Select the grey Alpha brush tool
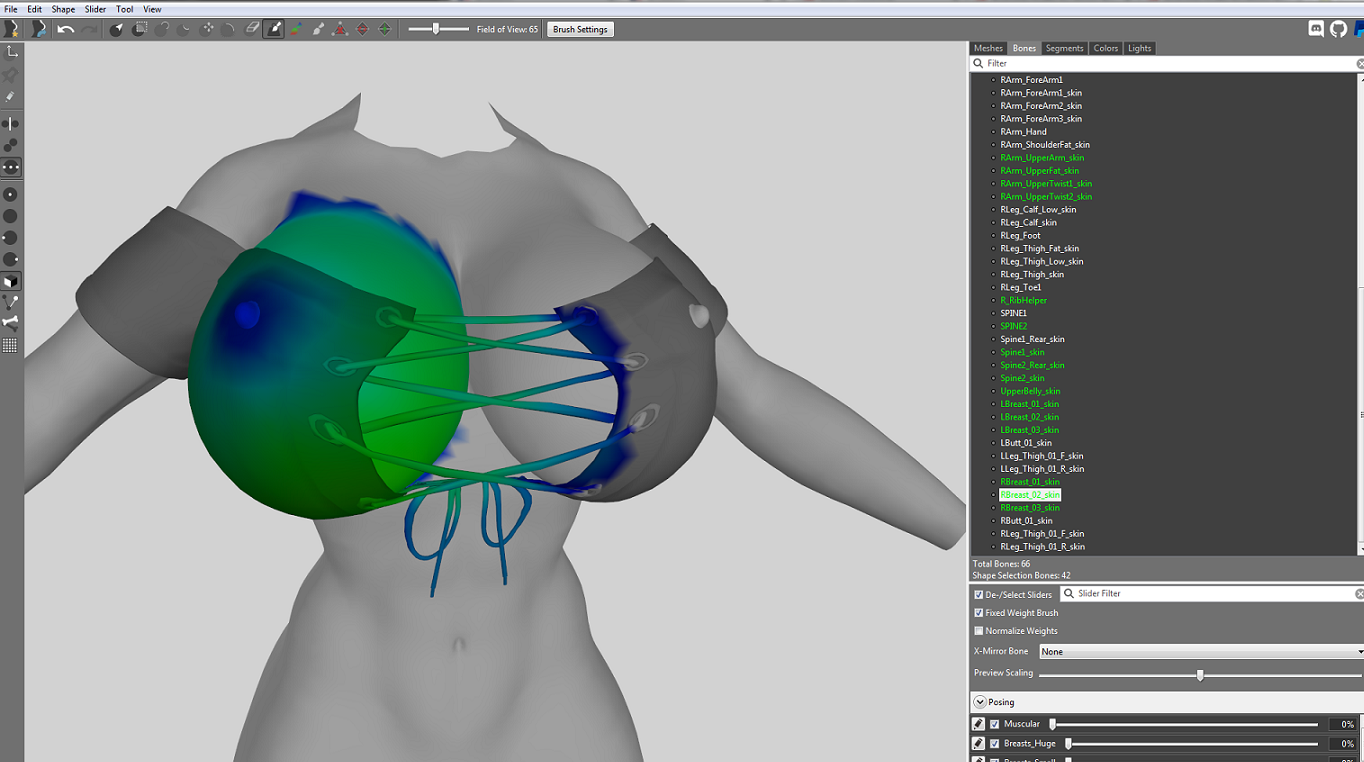Image resolution: width=1364 pixels, height=762 pixels. point(318,29)
